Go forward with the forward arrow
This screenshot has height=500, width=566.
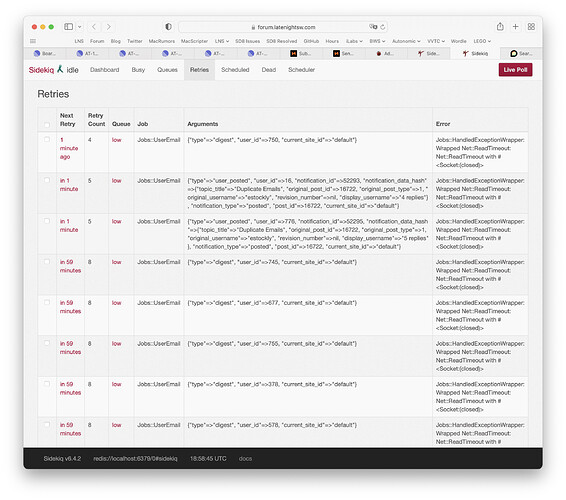109,27
